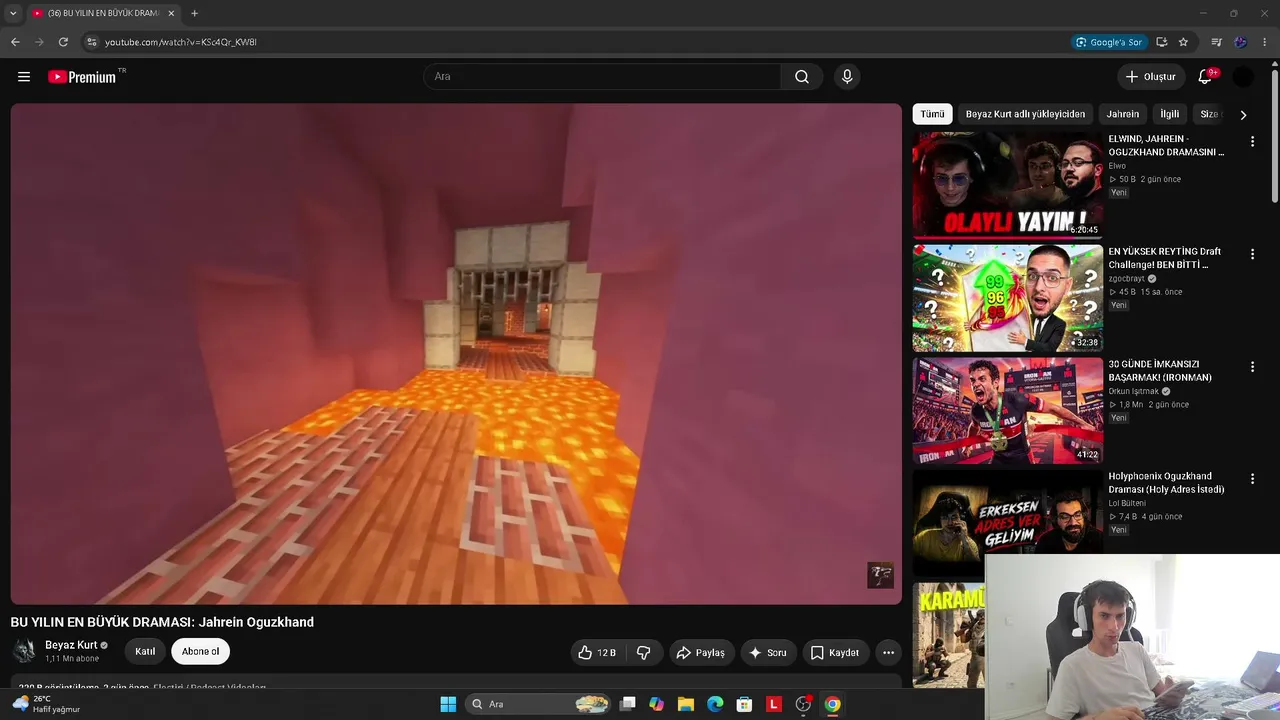Open the Windows Start menu
Viewport: 1280px width, 720px height.
[x=448, y=704]
